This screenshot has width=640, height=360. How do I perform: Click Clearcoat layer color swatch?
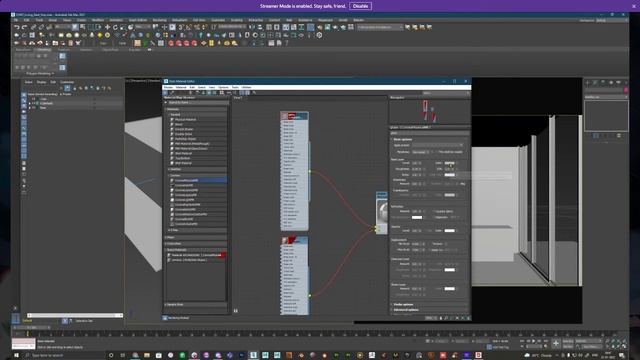tap(449, 270)
